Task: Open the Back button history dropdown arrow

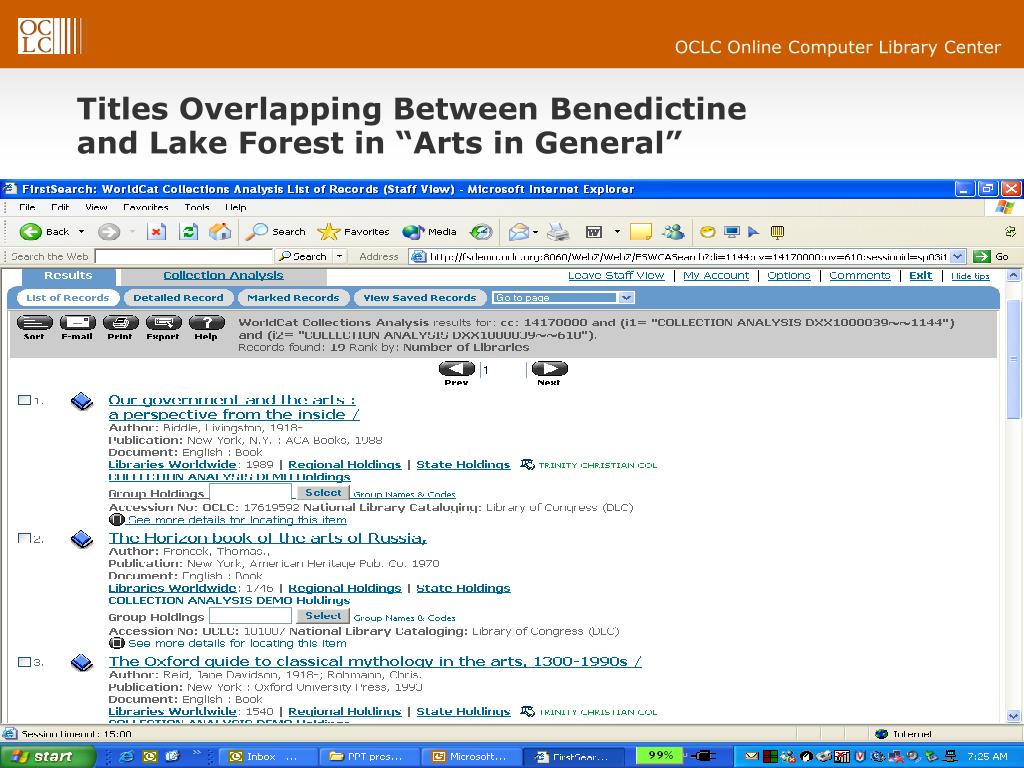Action: pos(81,231)
